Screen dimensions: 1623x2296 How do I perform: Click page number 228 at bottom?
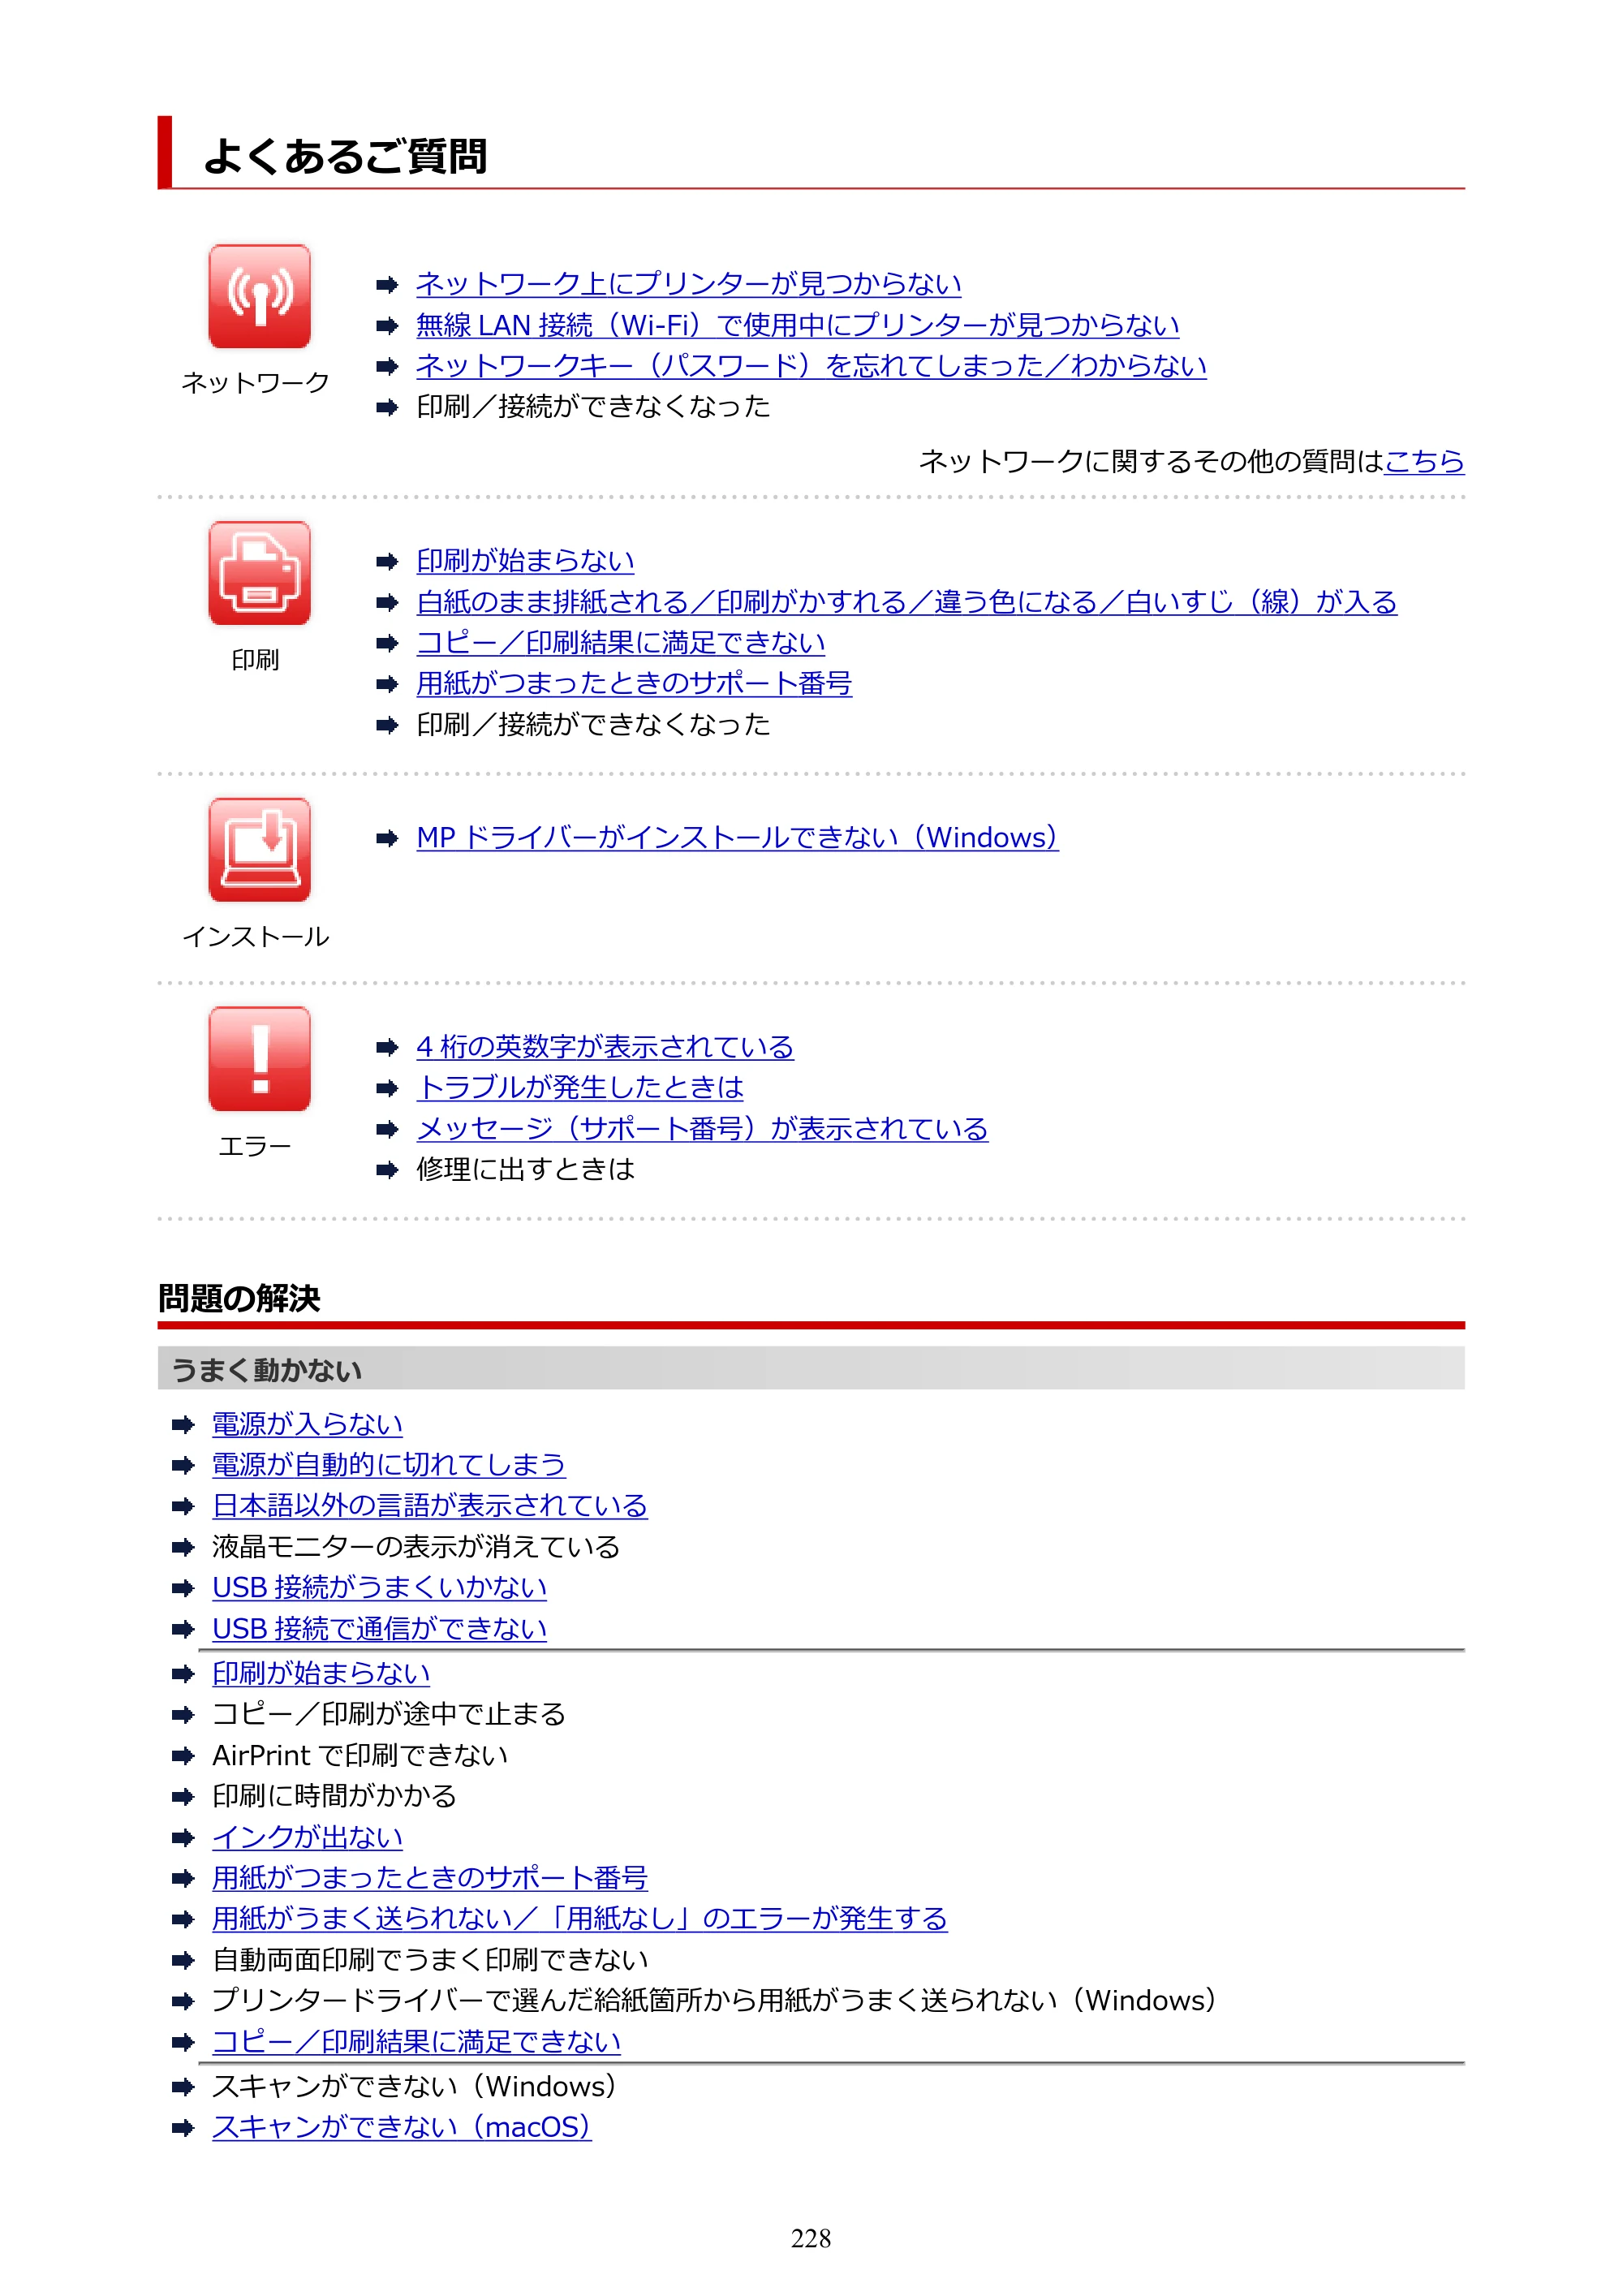click(811, 2238)
